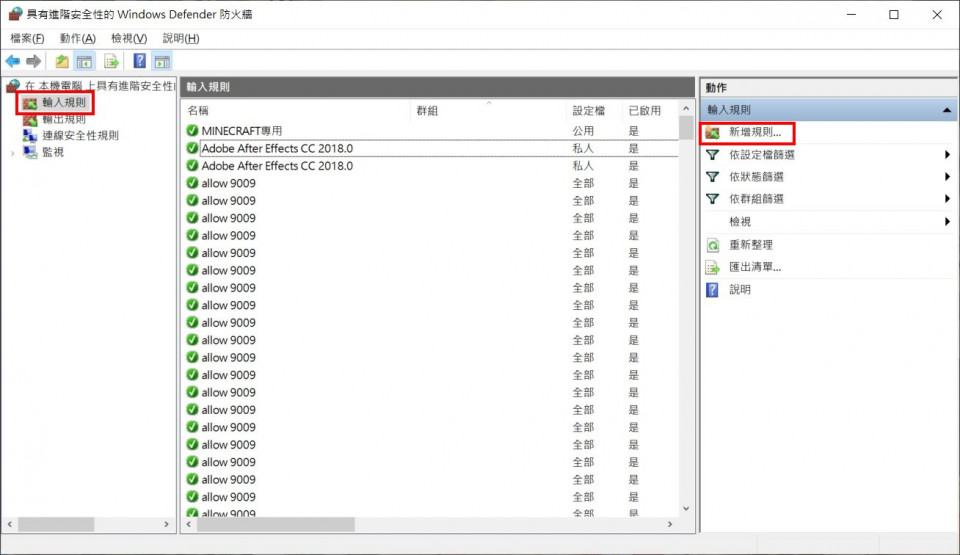Click the Forward arrow toolbar icon
The width and height of the screenshot is (960, 555).
pyautogui.click(x=33, y=61)
